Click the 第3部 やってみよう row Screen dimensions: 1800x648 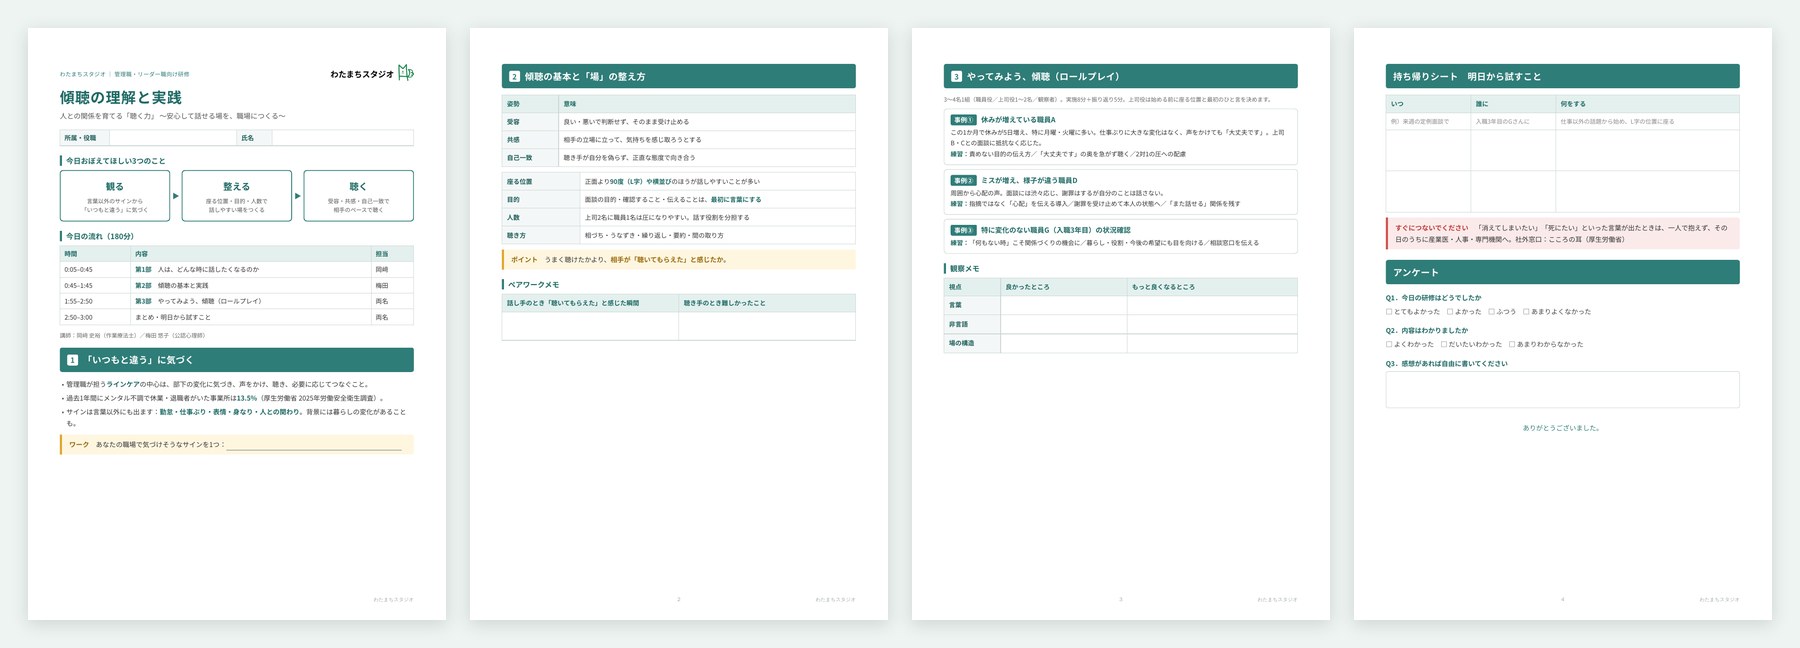[x=237, y=301]
